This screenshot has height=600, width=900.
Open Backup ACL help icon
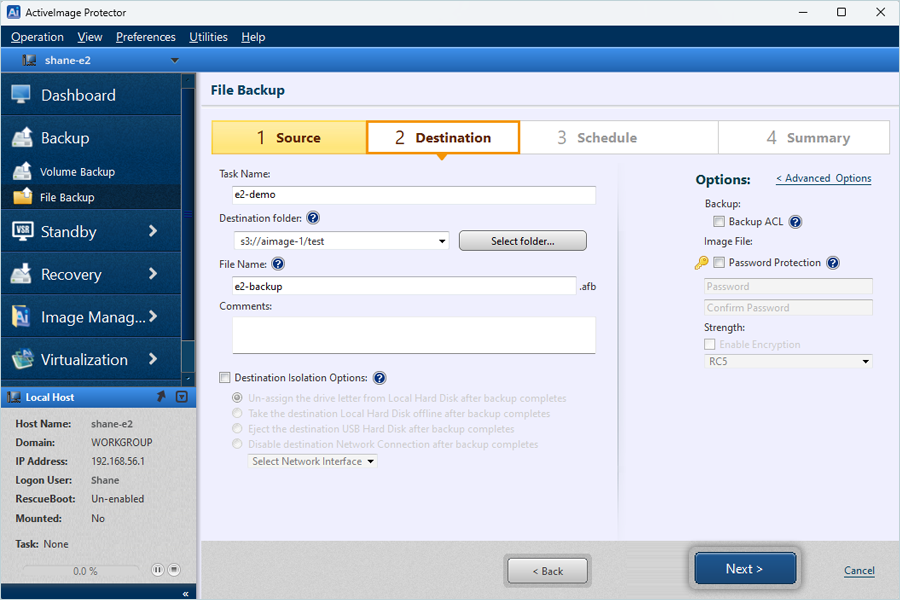tap(795, 222)
